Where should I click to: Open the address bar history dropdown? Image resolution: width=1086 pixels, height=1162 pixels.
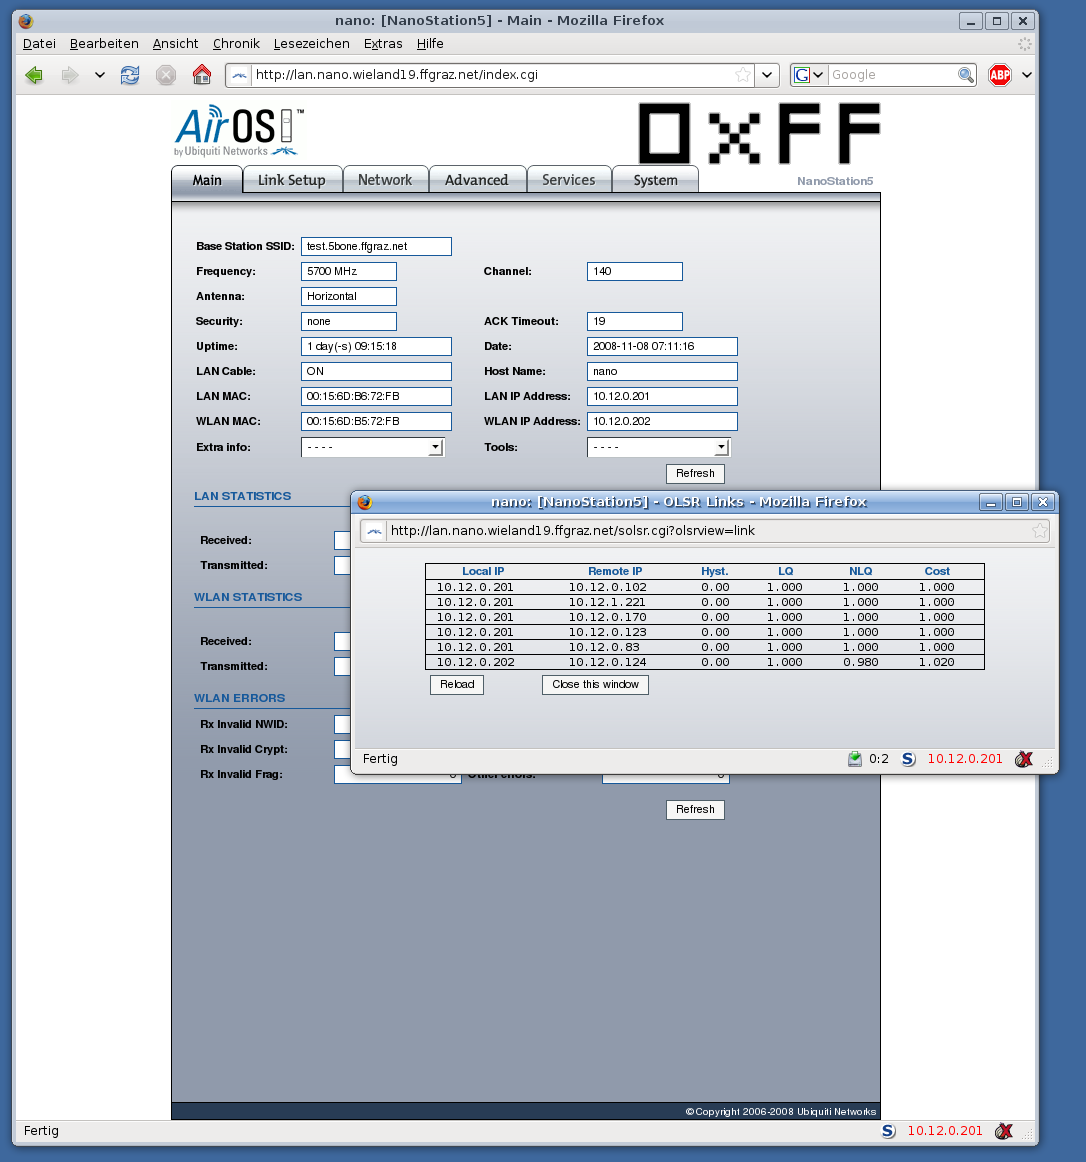(767, 75)
